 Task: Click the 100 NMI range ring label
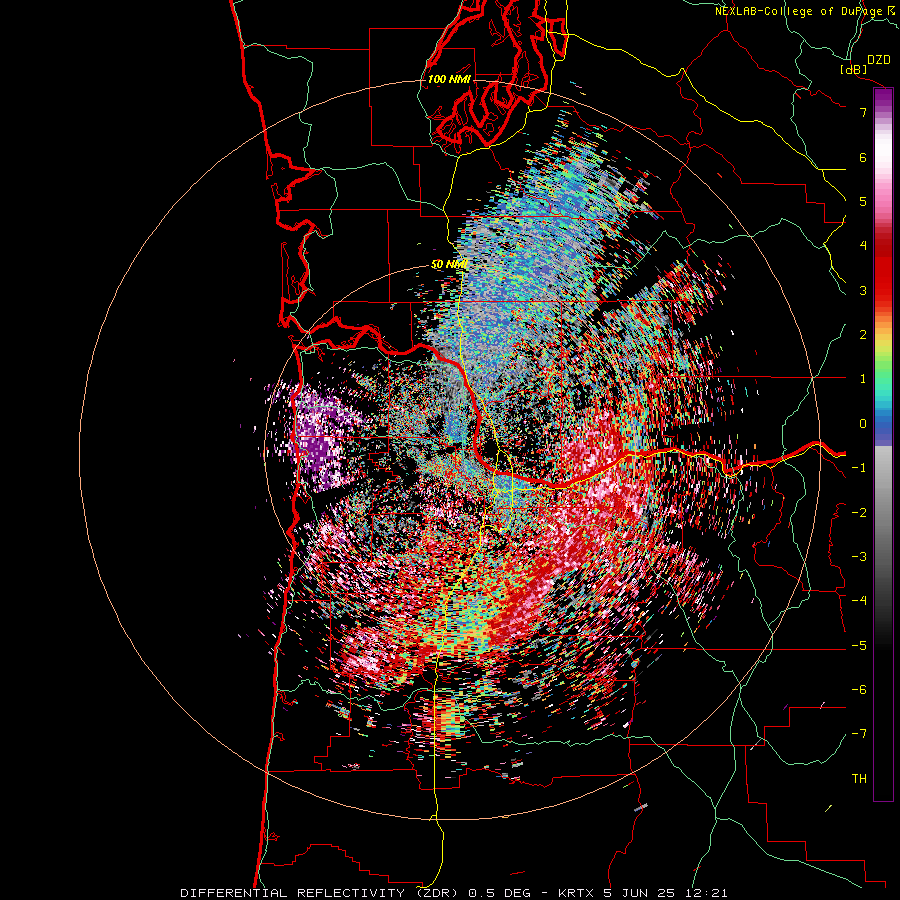(x=449, y=79)
